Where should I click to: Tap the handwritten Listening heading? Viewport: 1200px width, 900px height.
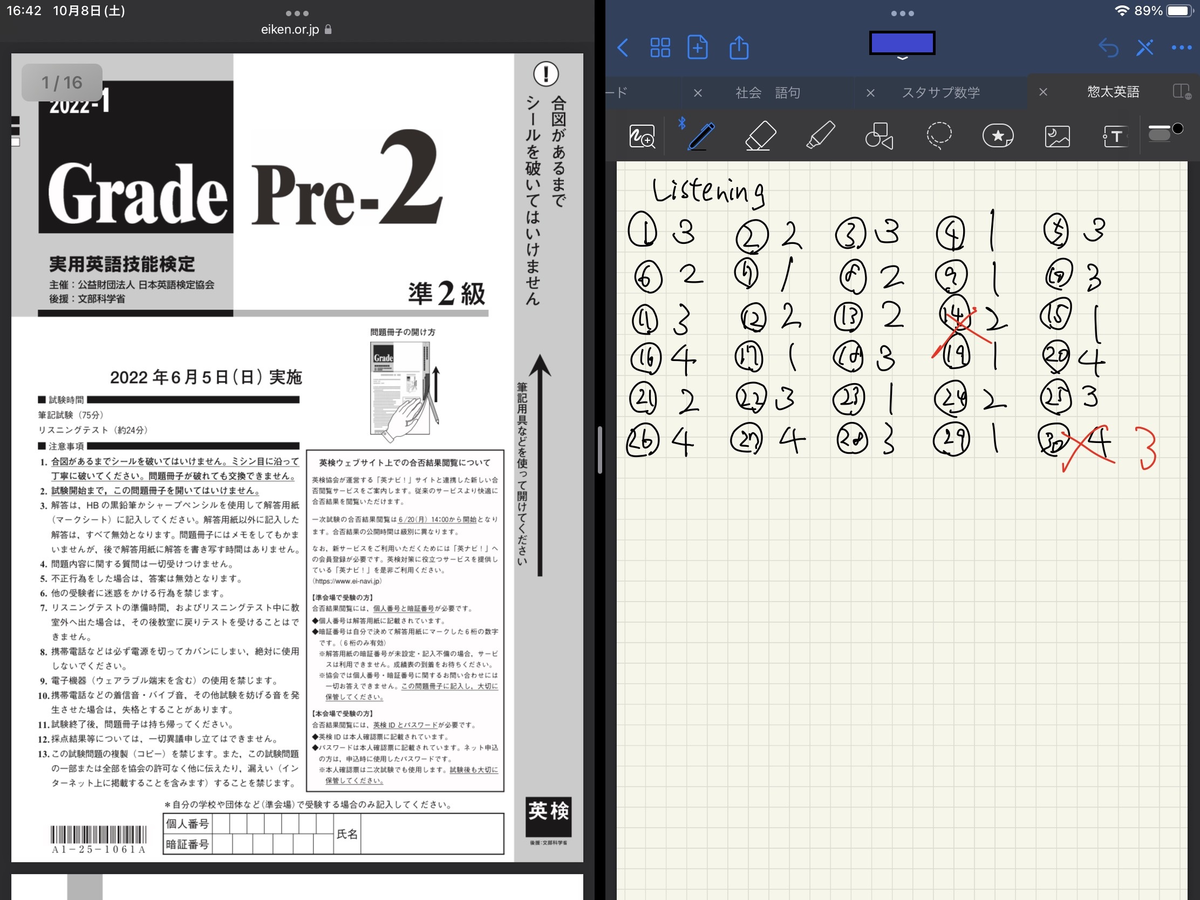coord(709,189)
